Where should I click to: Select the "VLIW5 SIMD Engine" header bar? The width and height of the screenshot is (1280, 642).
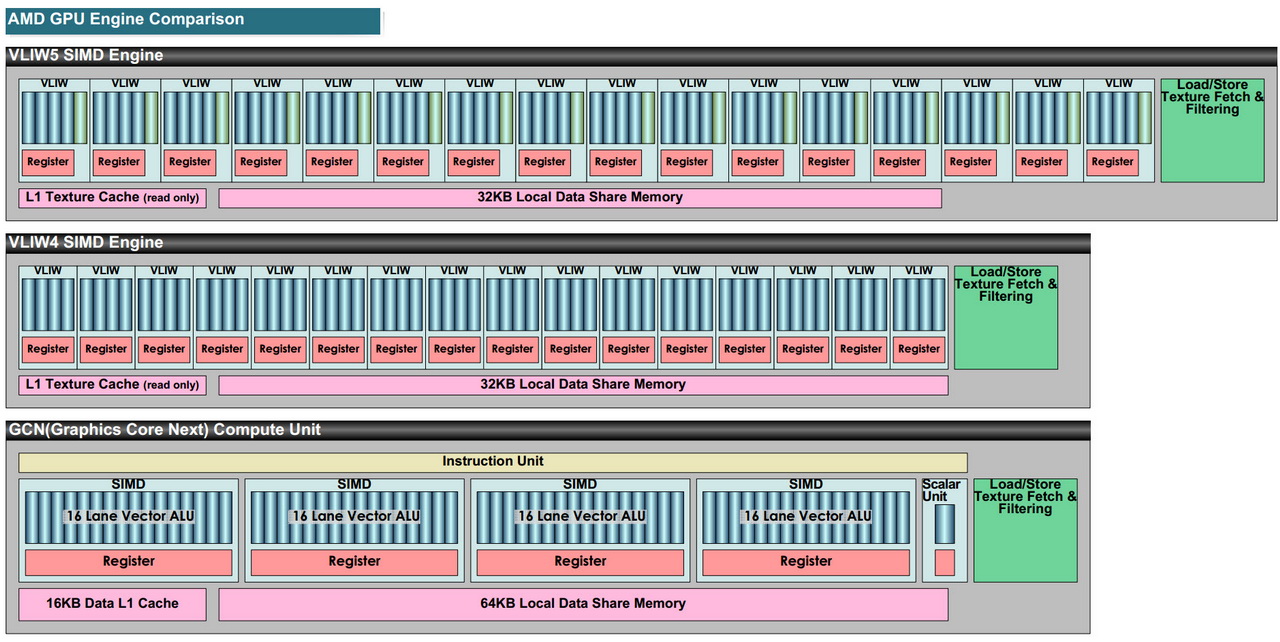641,56
